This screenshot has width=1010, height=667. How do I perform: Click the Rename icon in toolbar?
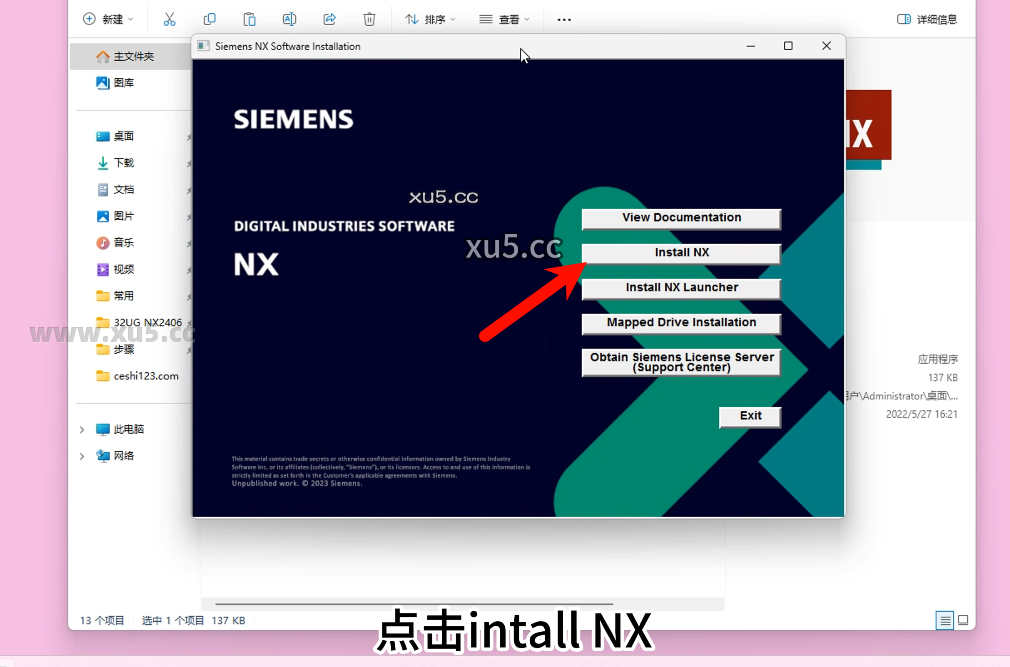(x=289, y=18)
